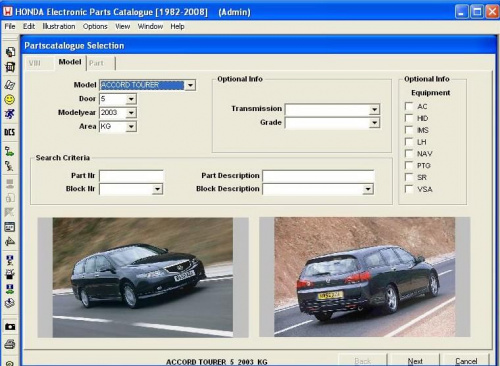Click the greyed-out Back button
The image size is (500, 366).
363,361
